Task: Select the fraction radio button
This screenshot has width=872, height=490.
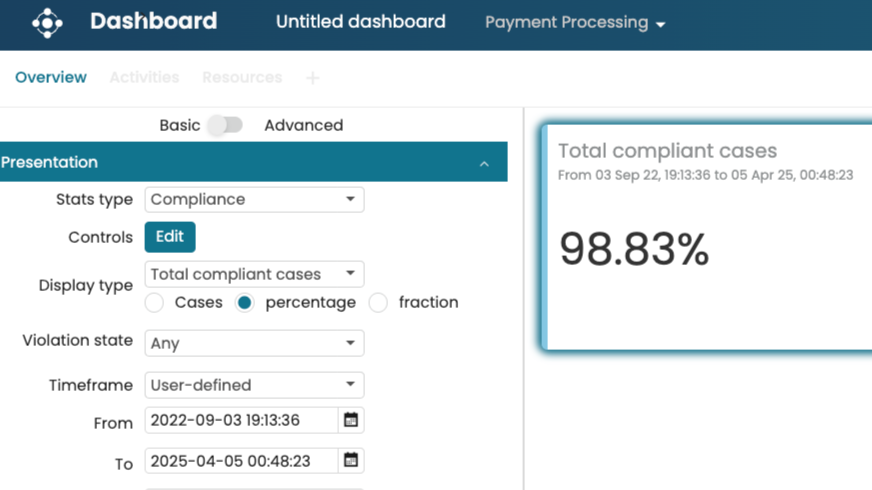Action: tap(378, 303)
